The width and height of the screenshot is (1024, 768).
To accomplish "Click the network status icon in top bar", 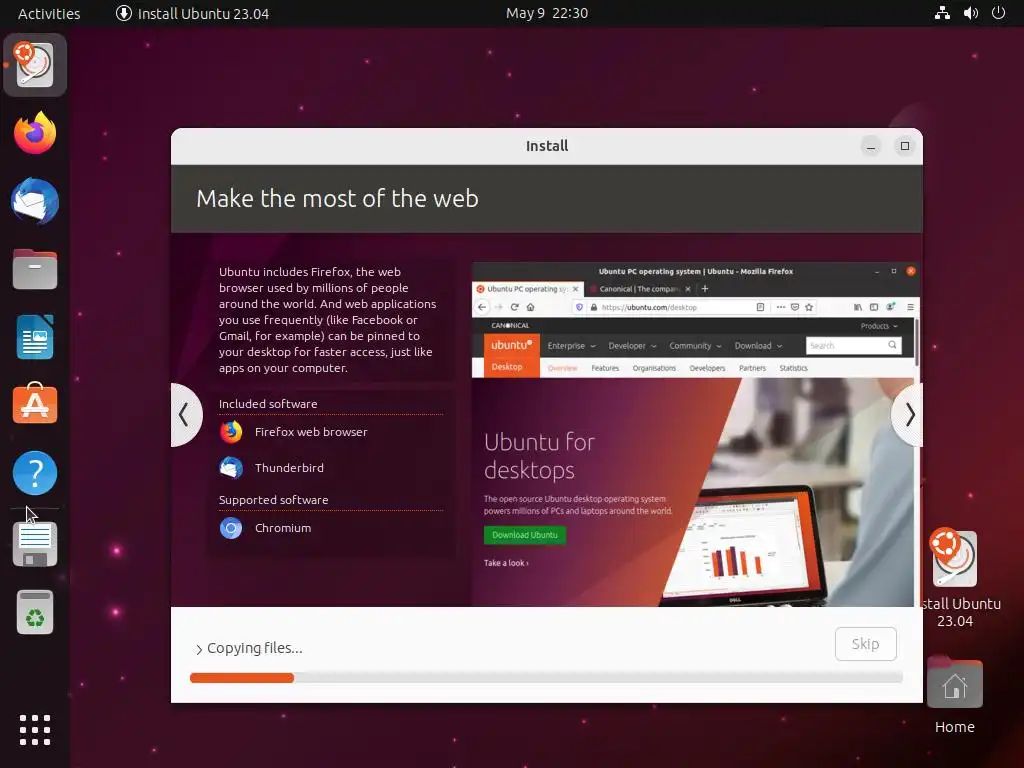I will 942,13.
